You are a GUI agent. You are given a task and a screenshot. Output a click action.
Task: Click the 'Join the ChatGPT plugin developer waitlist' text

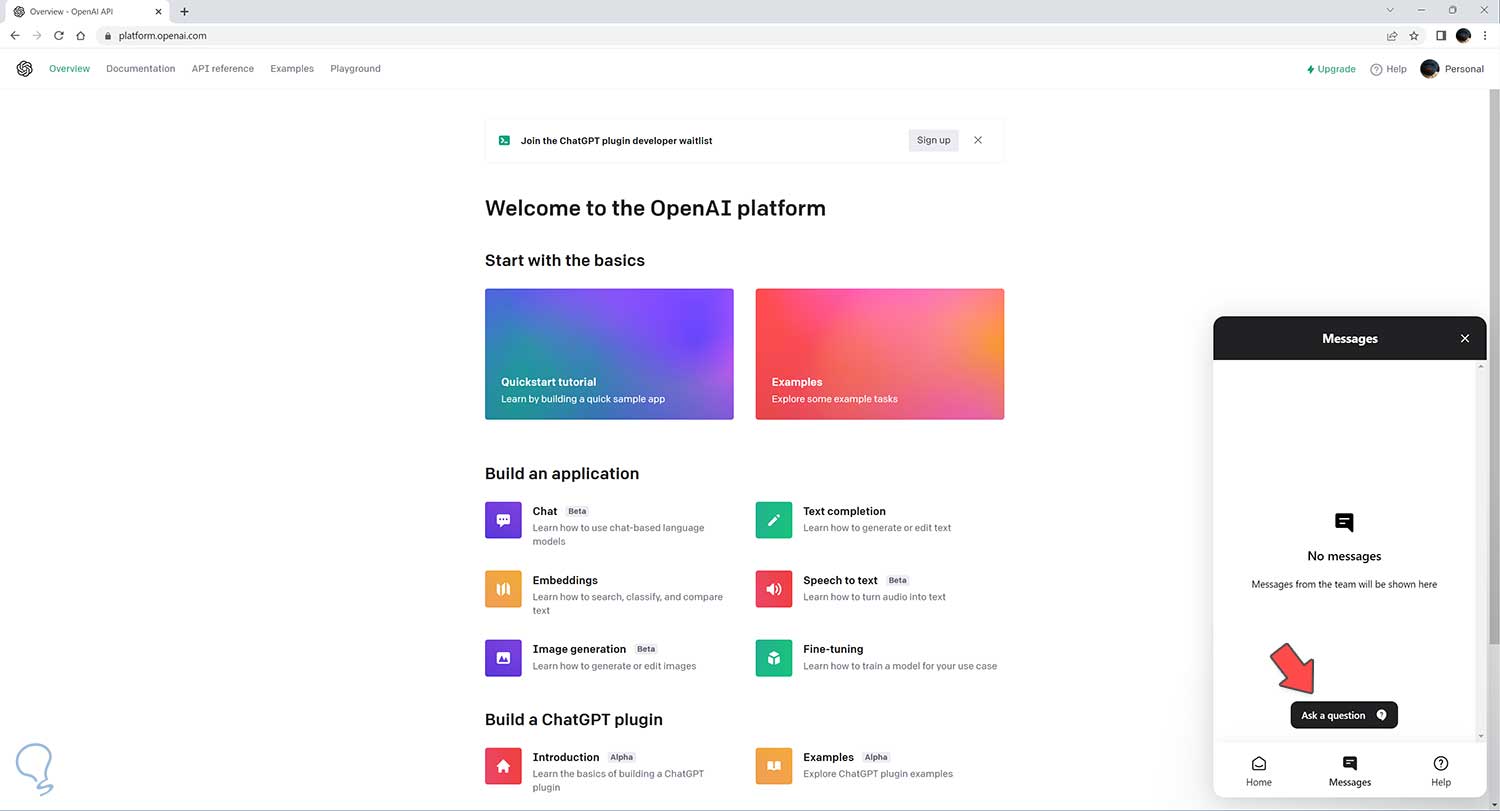pyautogui.click(x=617, y=141)
